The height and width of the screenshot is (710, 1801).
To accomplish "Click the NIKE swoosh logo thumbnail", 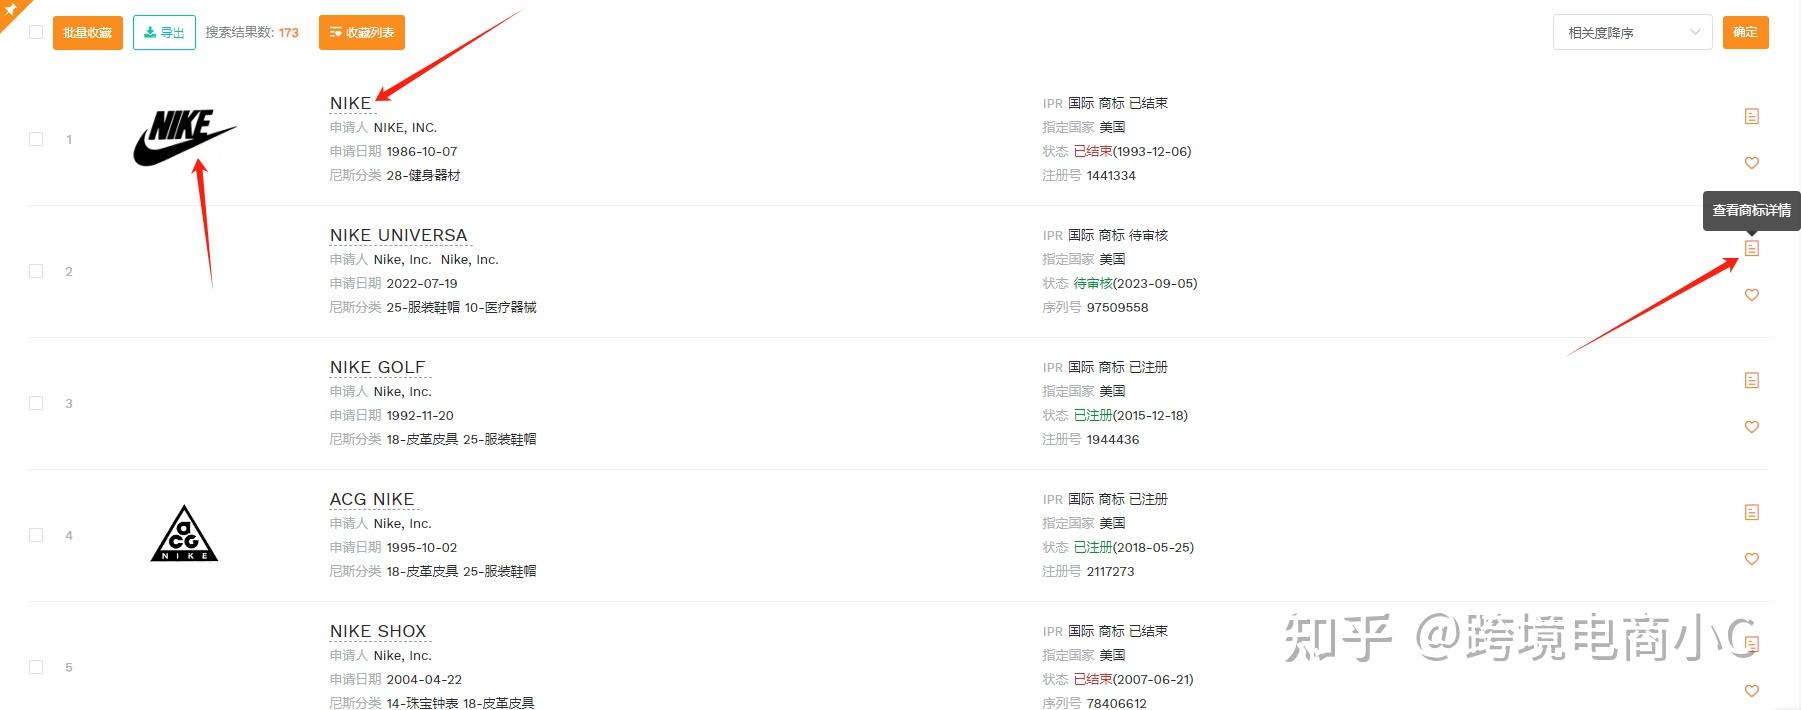I will 185,138.
